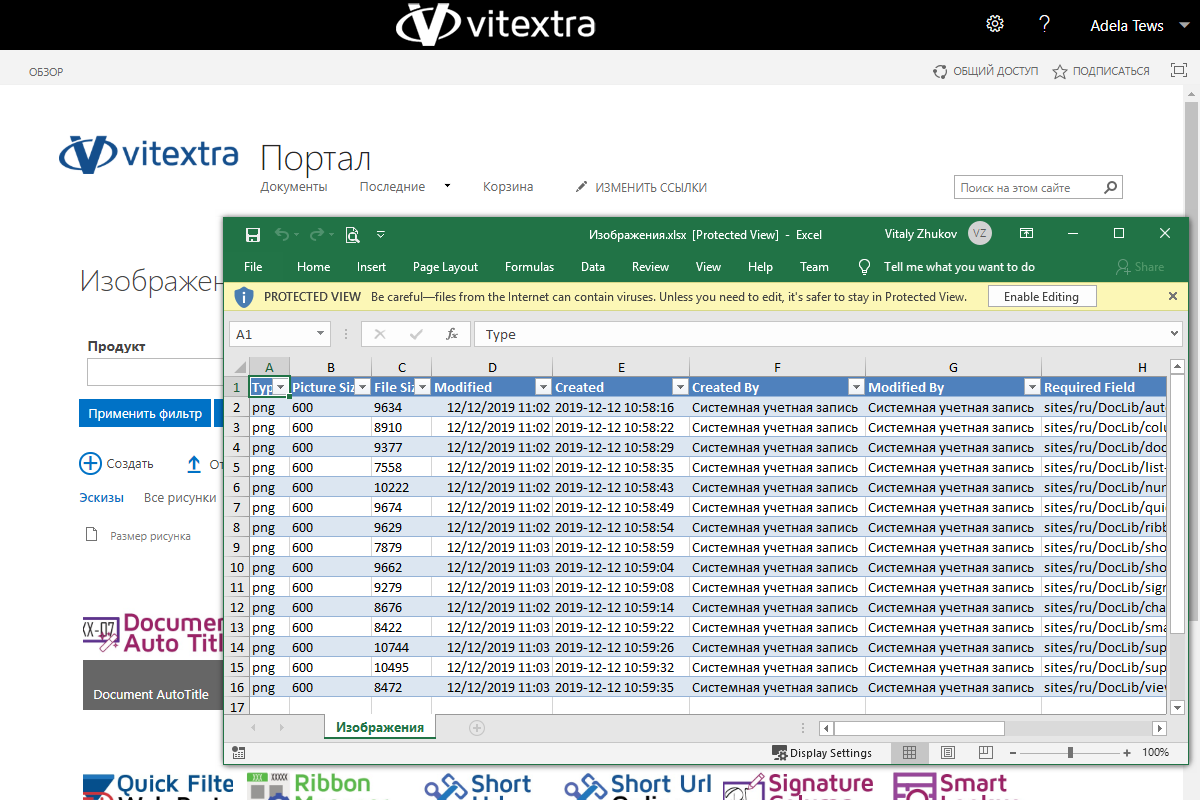This screenshot has width=1200, height=800.
Task: Click the site search input field
Action: [x=1028, y=187]
